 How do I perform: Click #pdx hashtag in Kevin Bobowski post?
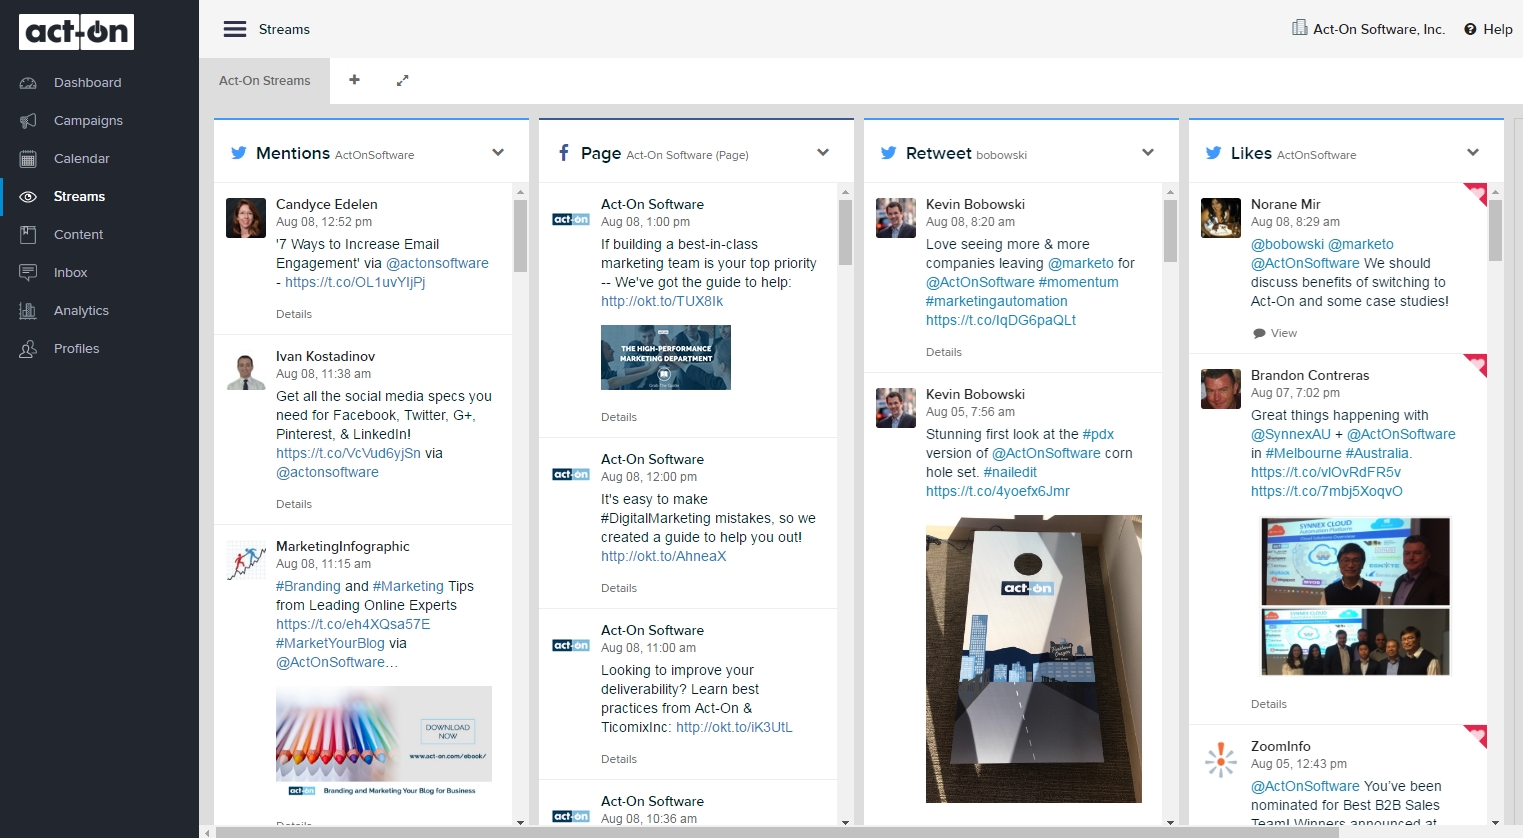click(x=1098, y=434)
